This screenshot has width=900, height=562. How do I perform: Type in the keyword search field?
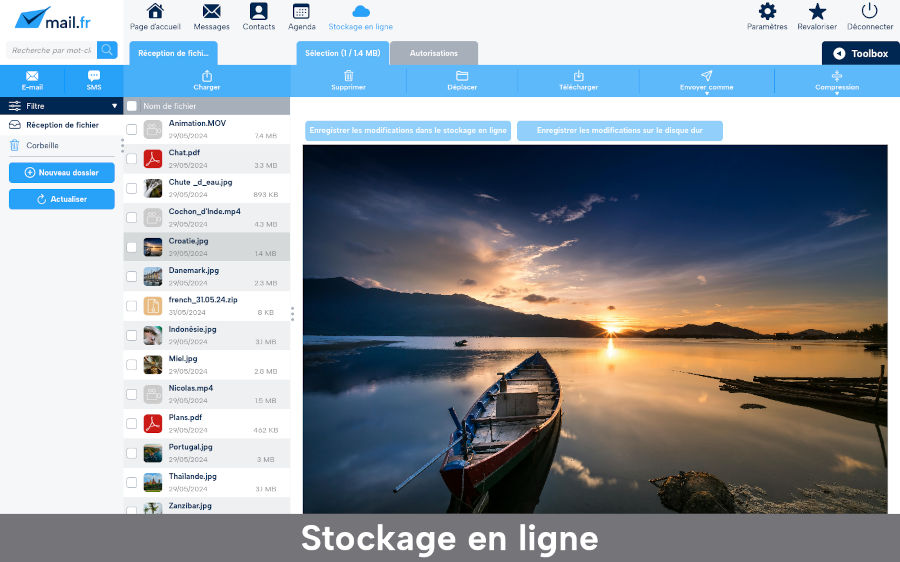tap(51, 50)
